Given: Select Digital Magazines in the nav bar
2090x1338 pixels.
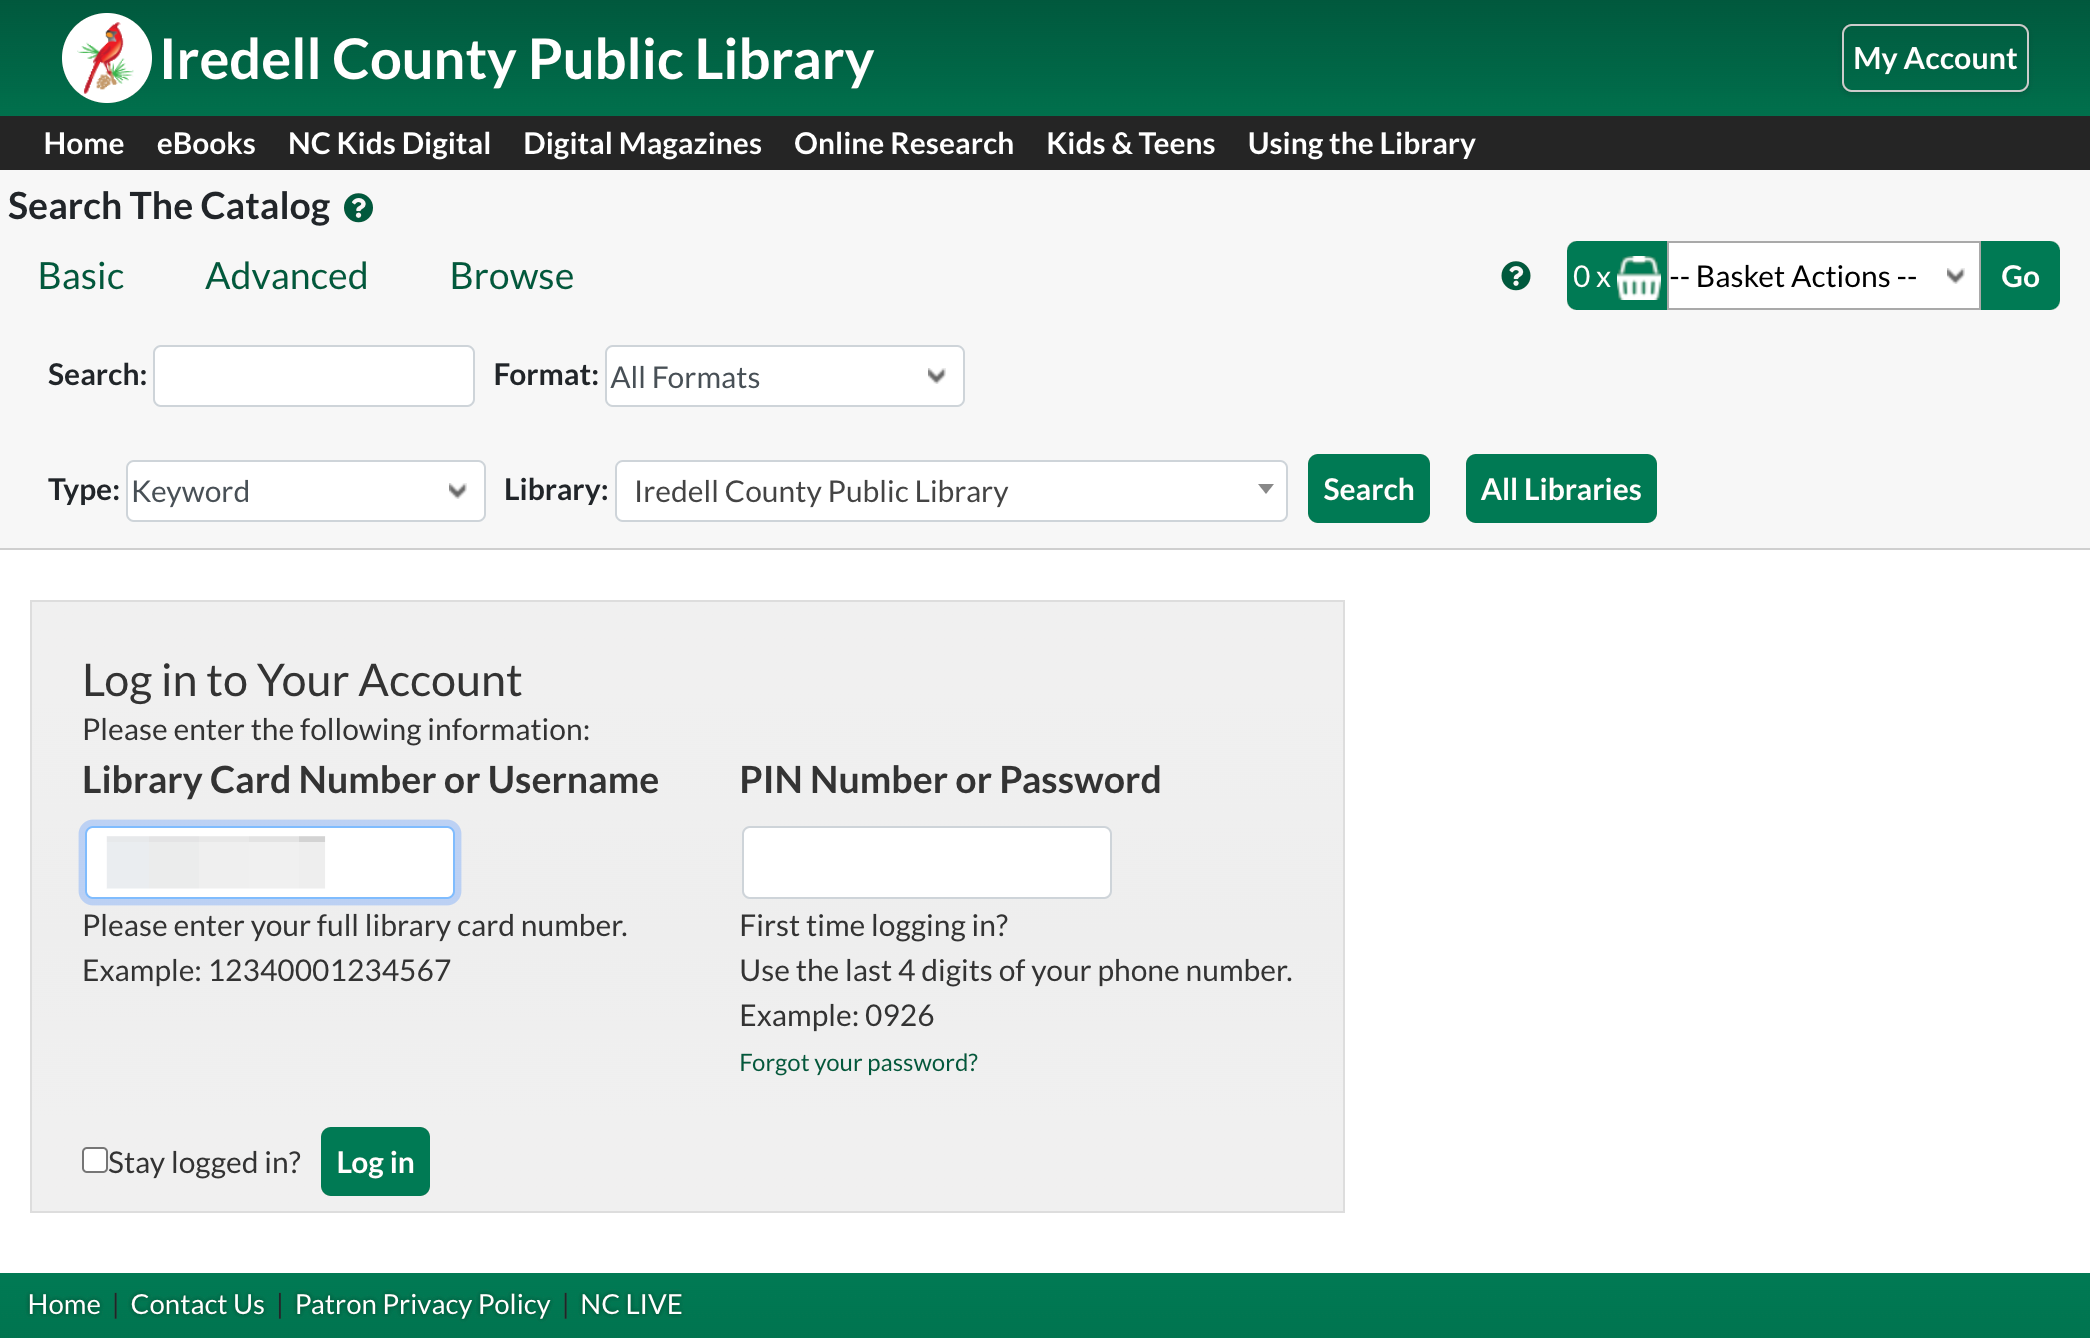Looking at the screenshot, I should point(642,143).
